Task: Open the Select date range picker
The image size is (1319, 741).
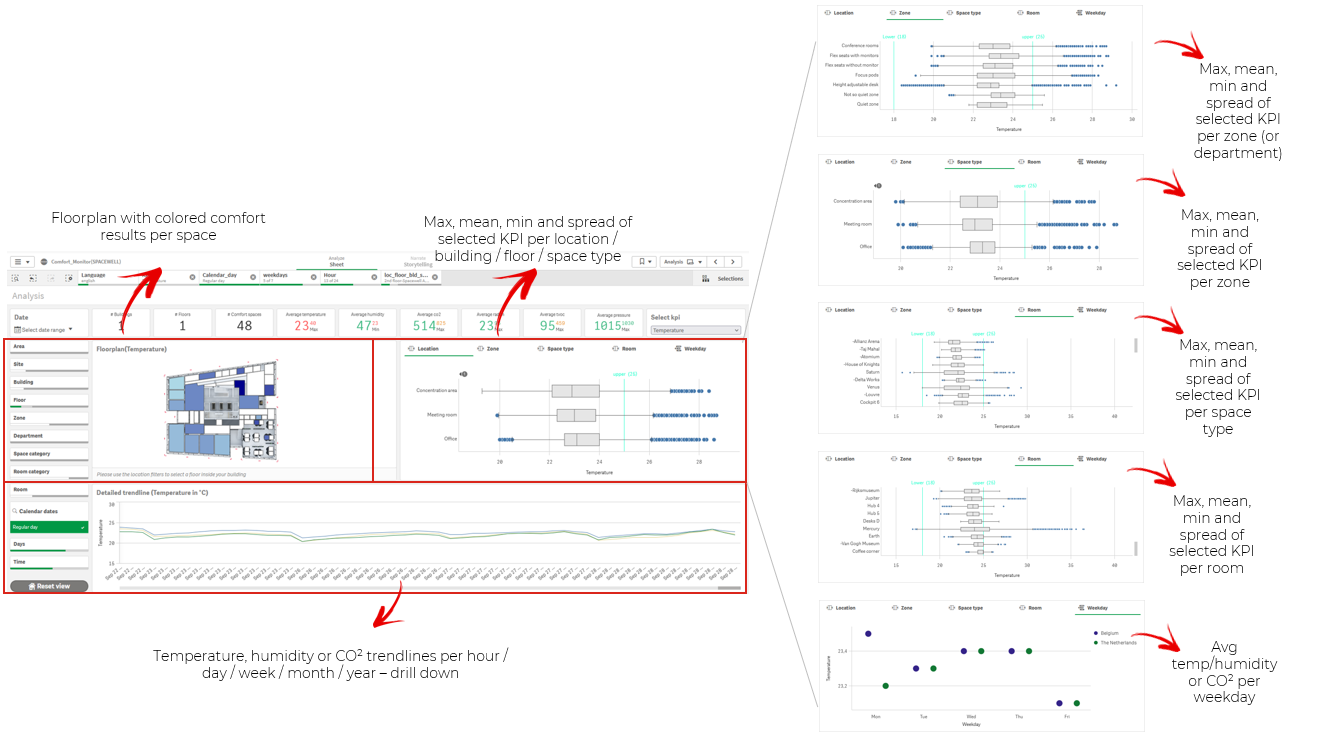Action: point(43,329)
